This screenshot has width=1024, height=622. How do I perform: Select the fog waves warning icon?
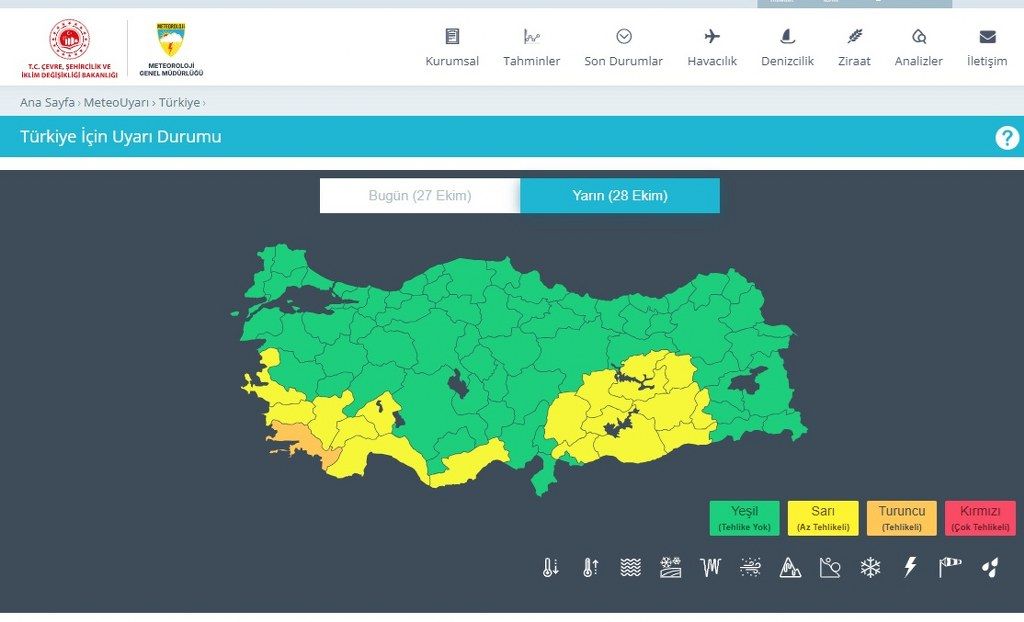[630, 567]
